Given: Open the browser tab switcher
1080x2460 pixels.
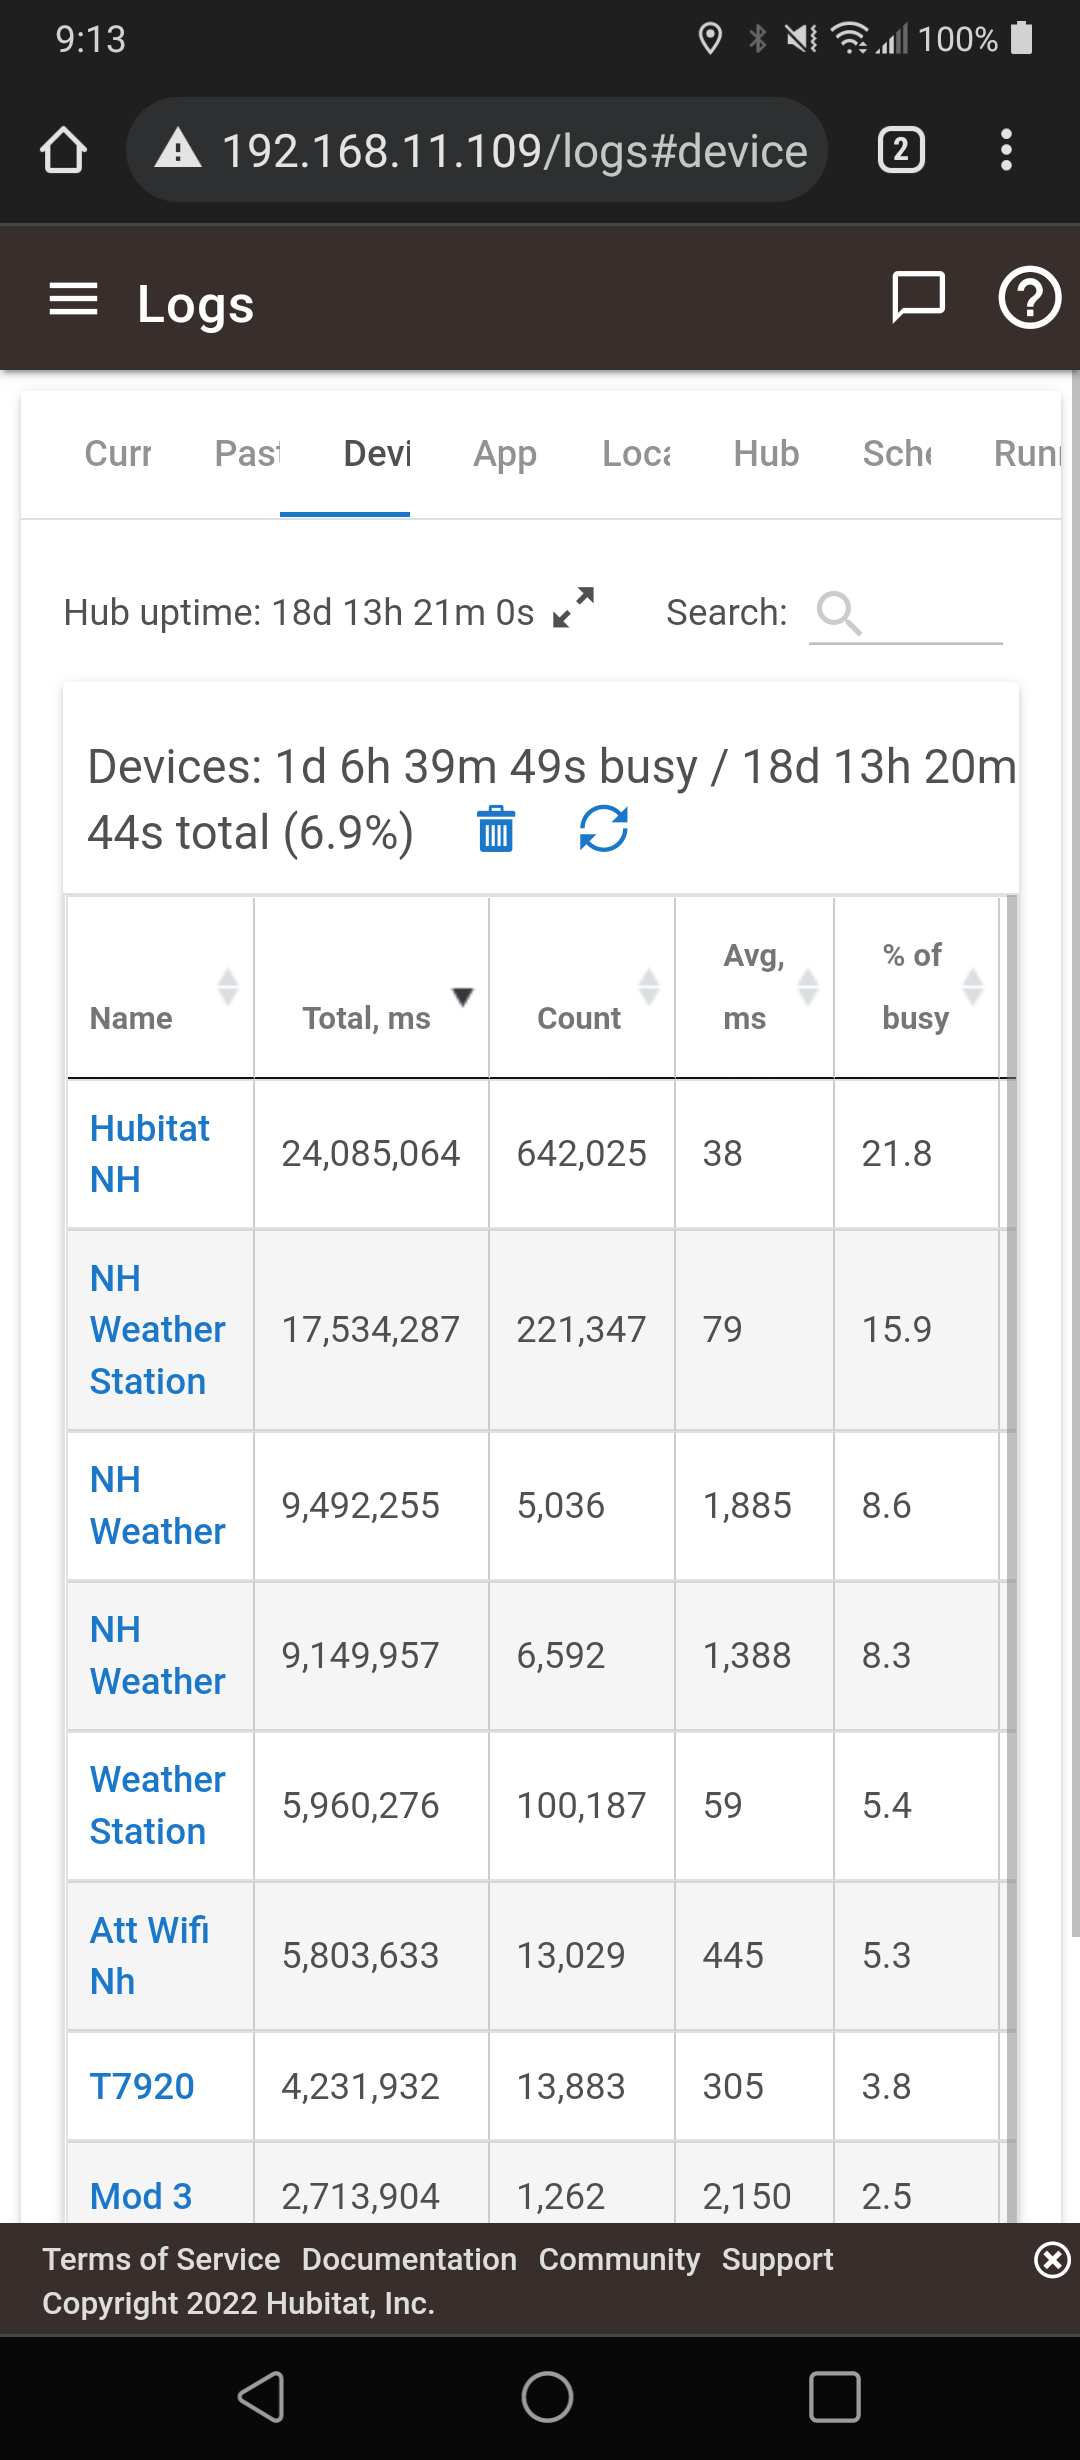Looking at the screenshot, I should point(901,151).
